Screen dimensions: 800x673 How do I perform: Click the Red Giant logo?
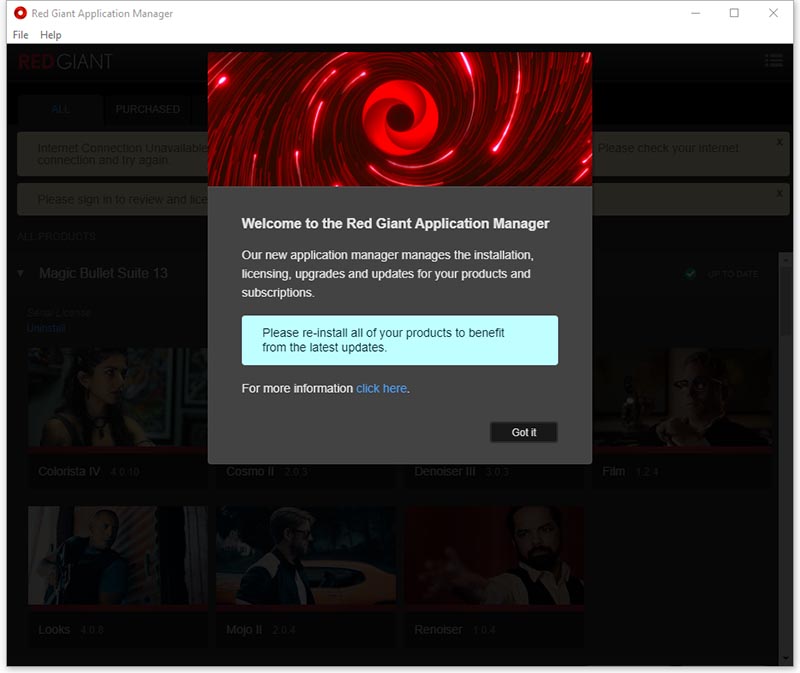point(65,62)
